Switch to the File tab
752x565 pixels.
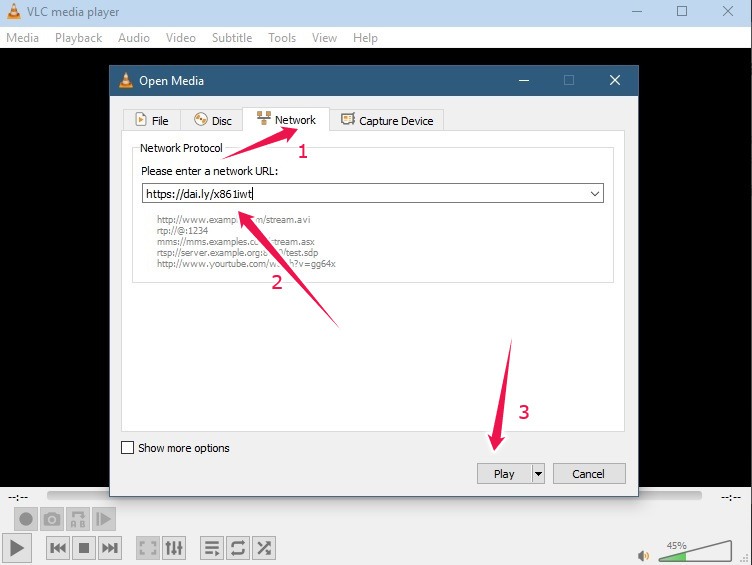coord(152,120)
